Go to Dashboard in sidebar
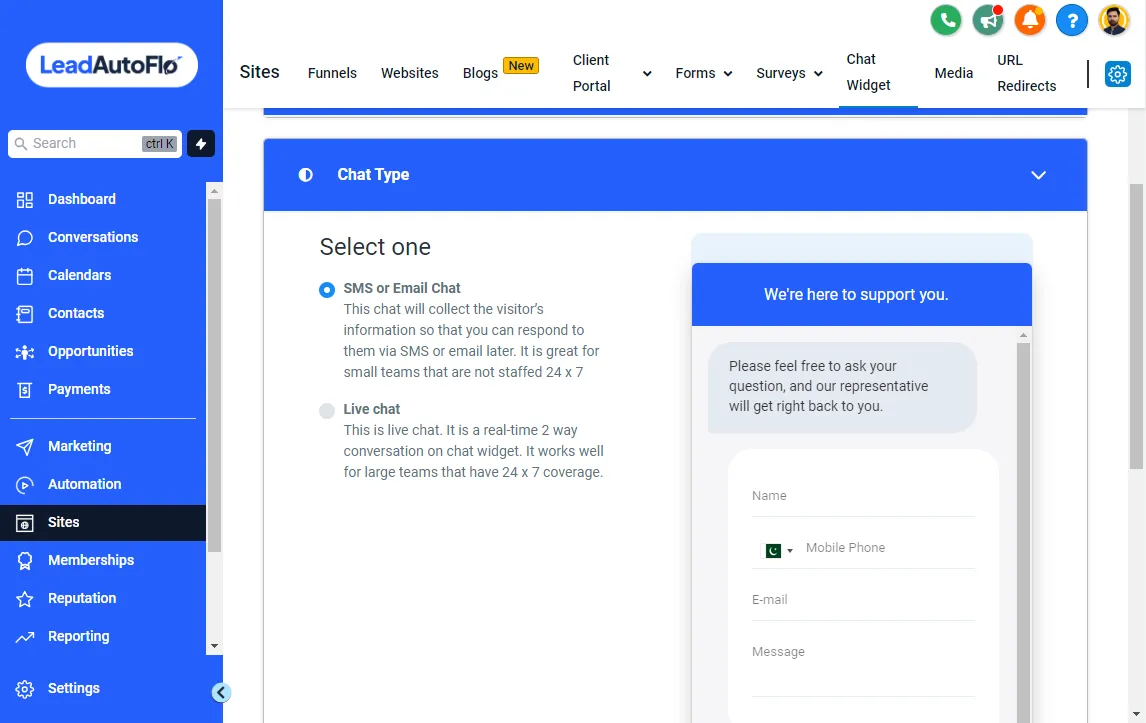The image size is (1146, 723). click(x=82, y=200)
